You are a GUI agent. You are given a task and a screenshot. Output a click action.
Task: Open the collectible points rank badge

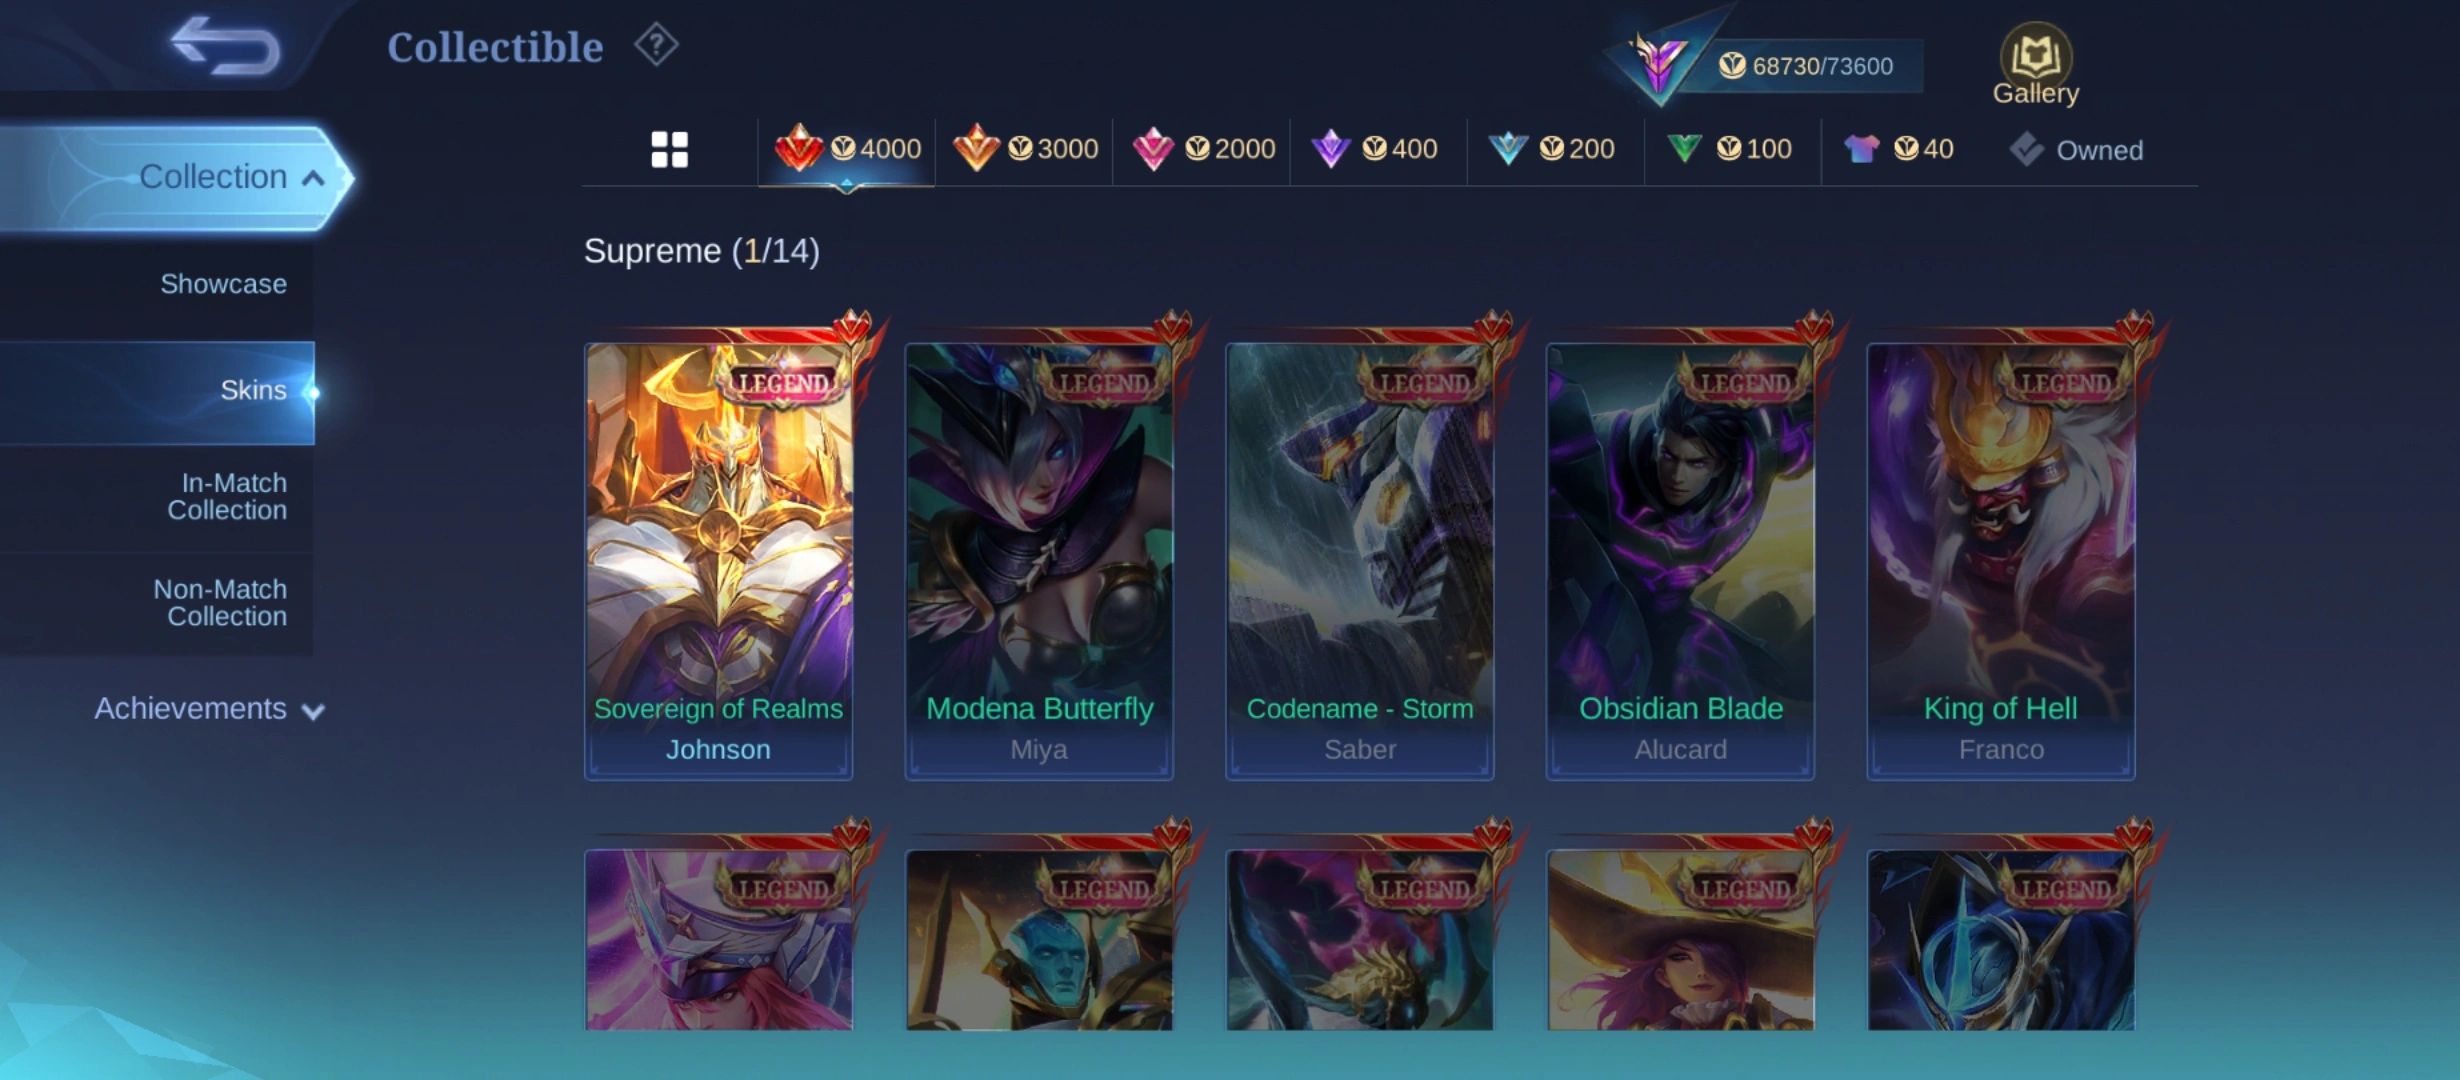(x=1657, y=62)
